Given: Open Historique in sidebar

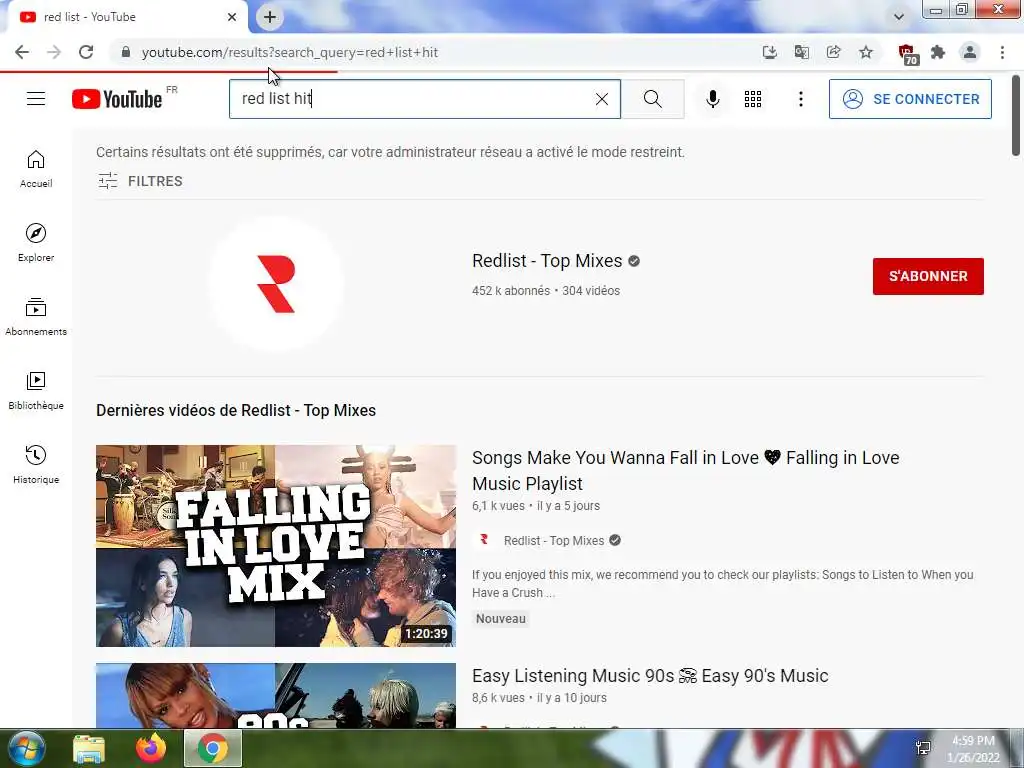Looking at the screenshot, I should point(36,464).
